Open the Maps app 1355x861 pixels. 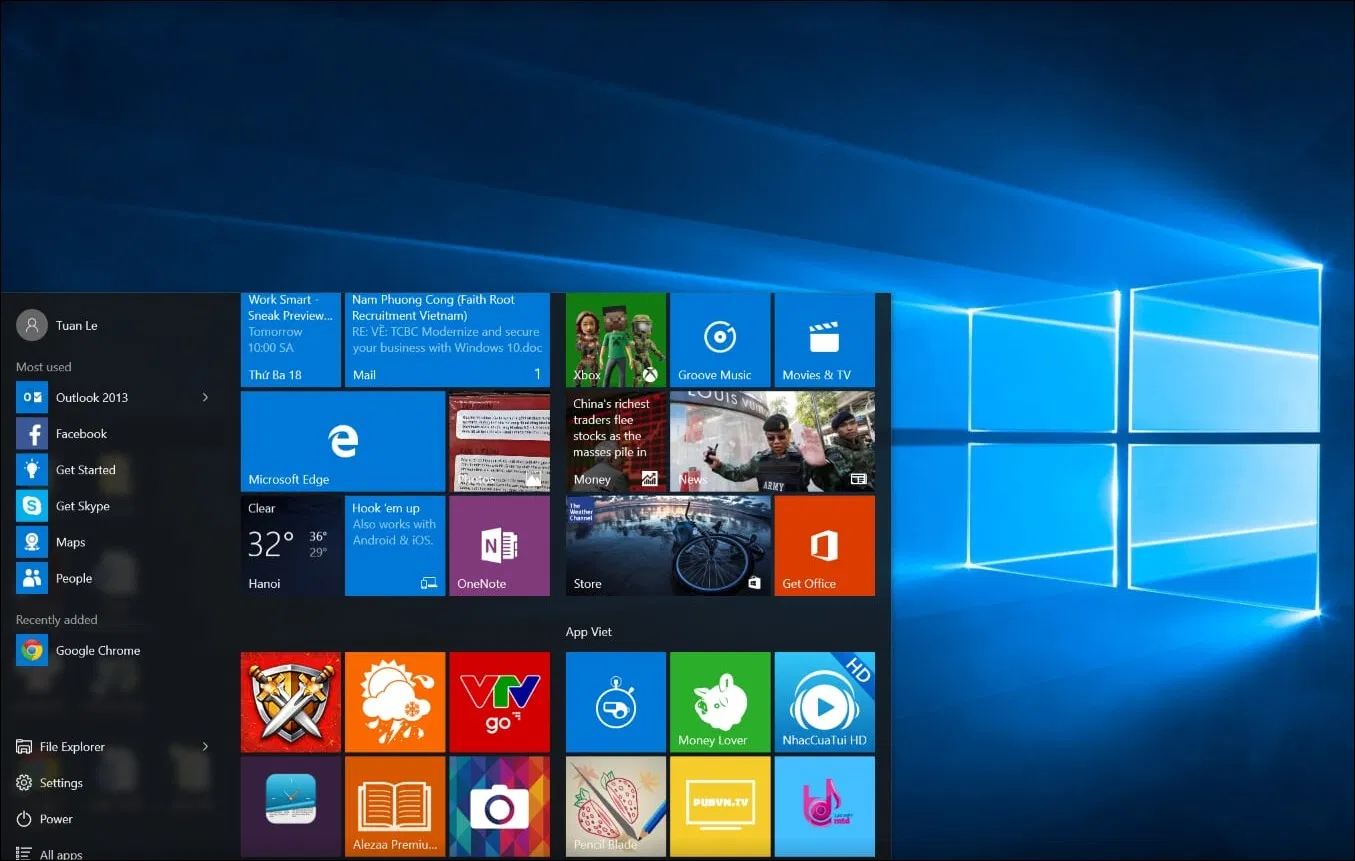click(72, 541)
